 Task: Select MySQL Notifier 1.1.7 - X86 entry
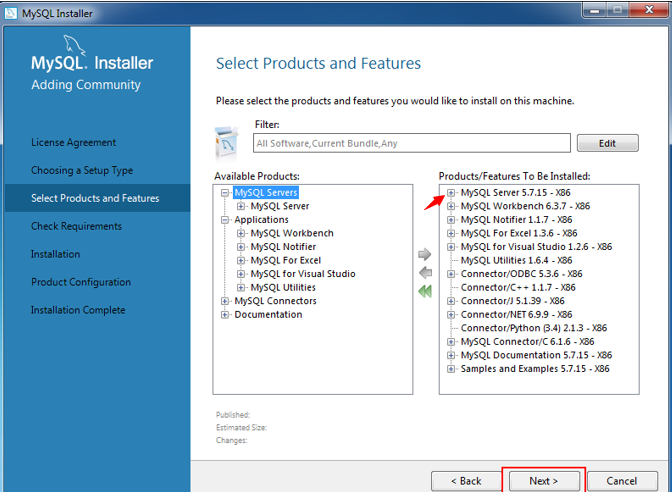(x=516, y=220)
